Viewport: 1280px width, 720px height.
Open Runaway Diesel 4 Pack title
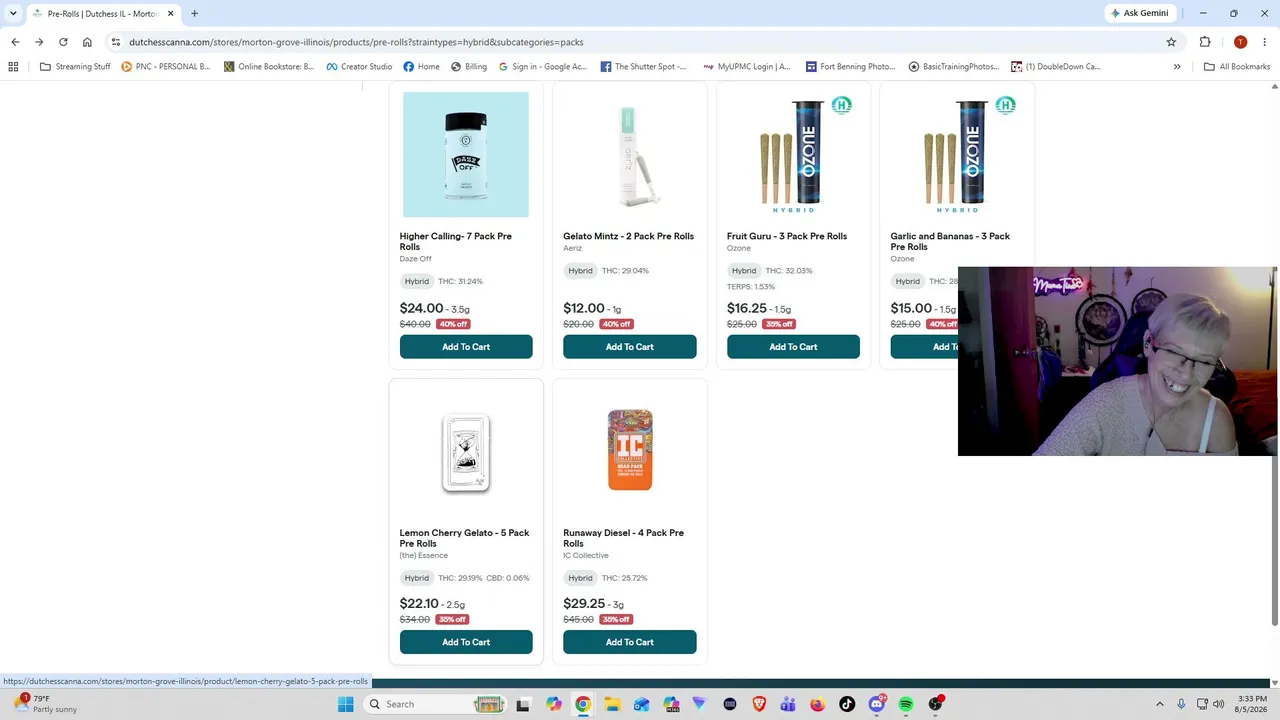(x=624, y=538)
